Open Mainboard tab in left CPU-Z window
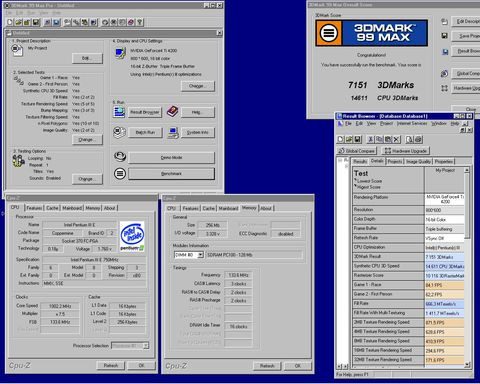The height and width of the screenshot is (384, 480). 72,208
